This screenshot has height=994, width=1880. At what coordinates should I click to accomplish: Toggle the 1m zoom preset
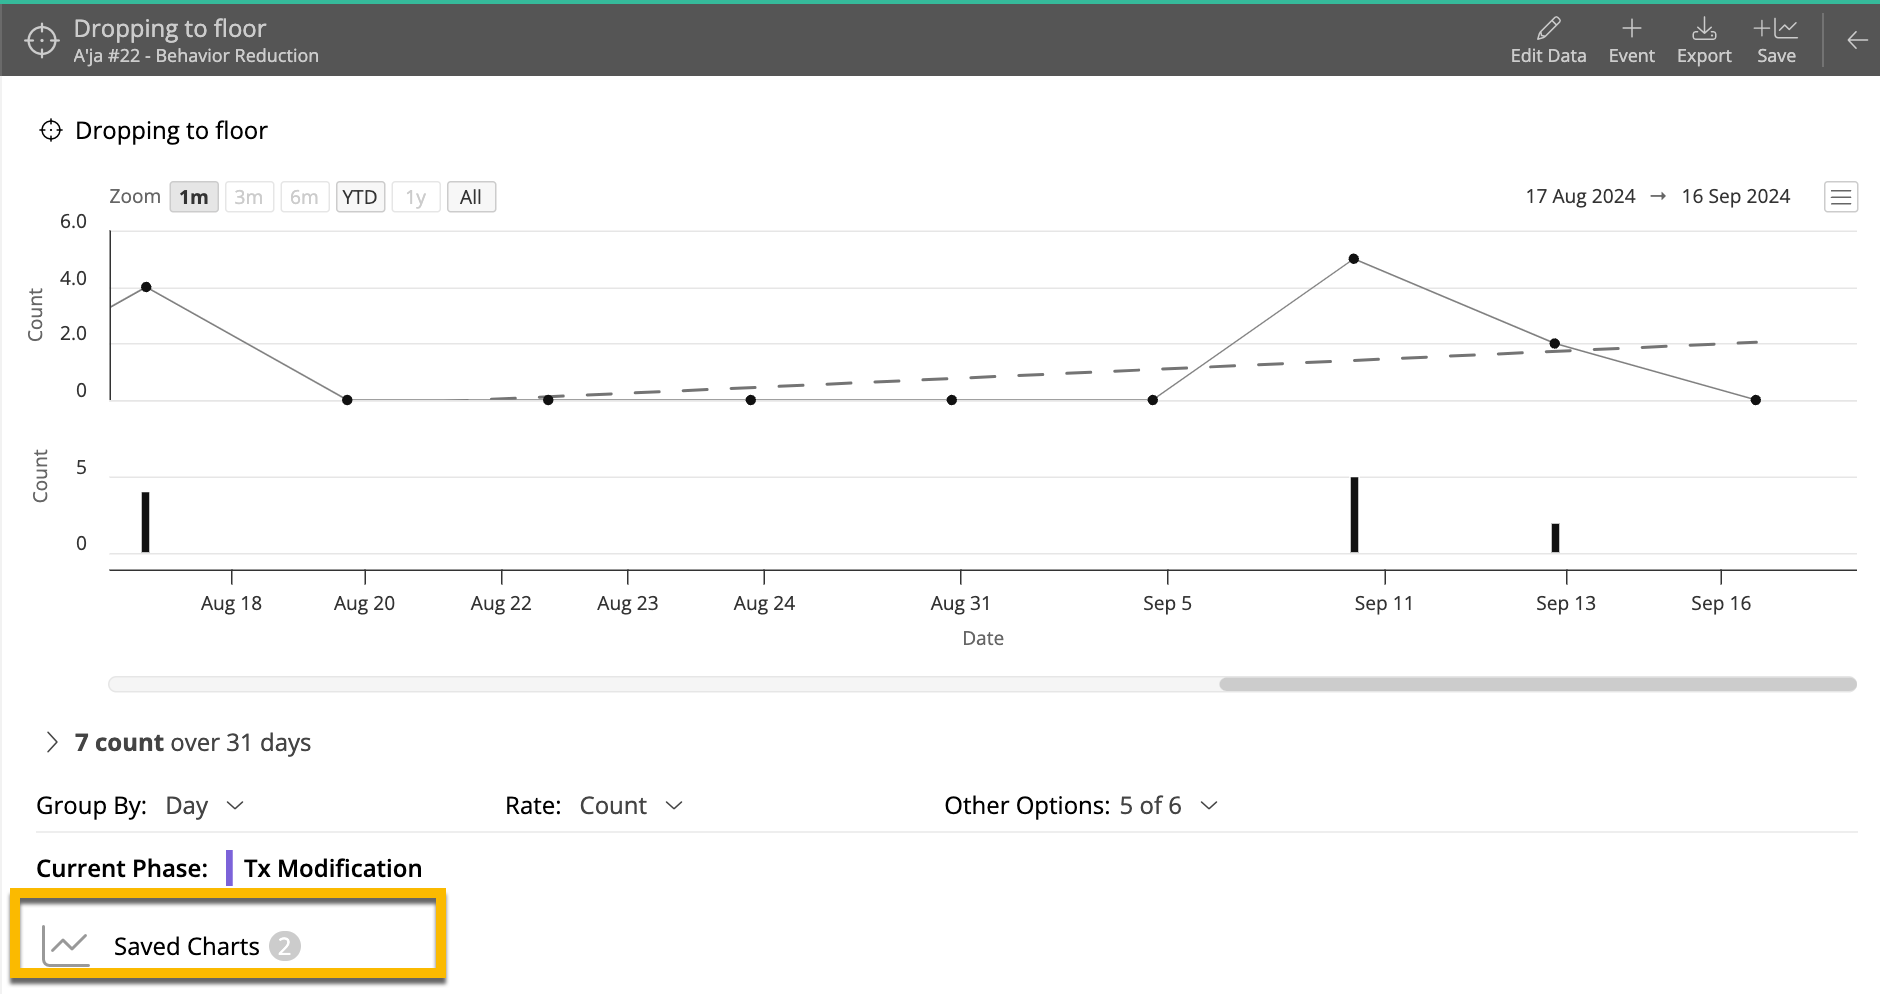click(193, 196)
